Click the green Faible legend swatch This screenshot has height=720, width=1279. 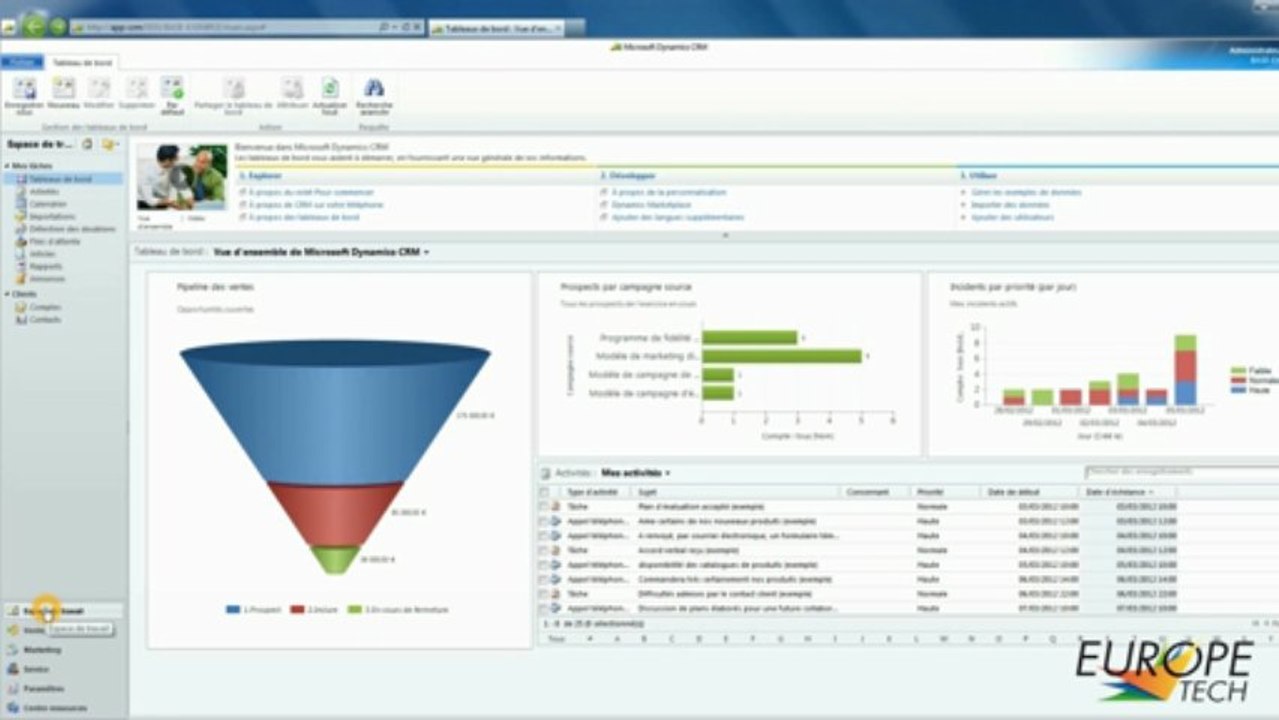pyautogui.click(x=1238, y=371)
